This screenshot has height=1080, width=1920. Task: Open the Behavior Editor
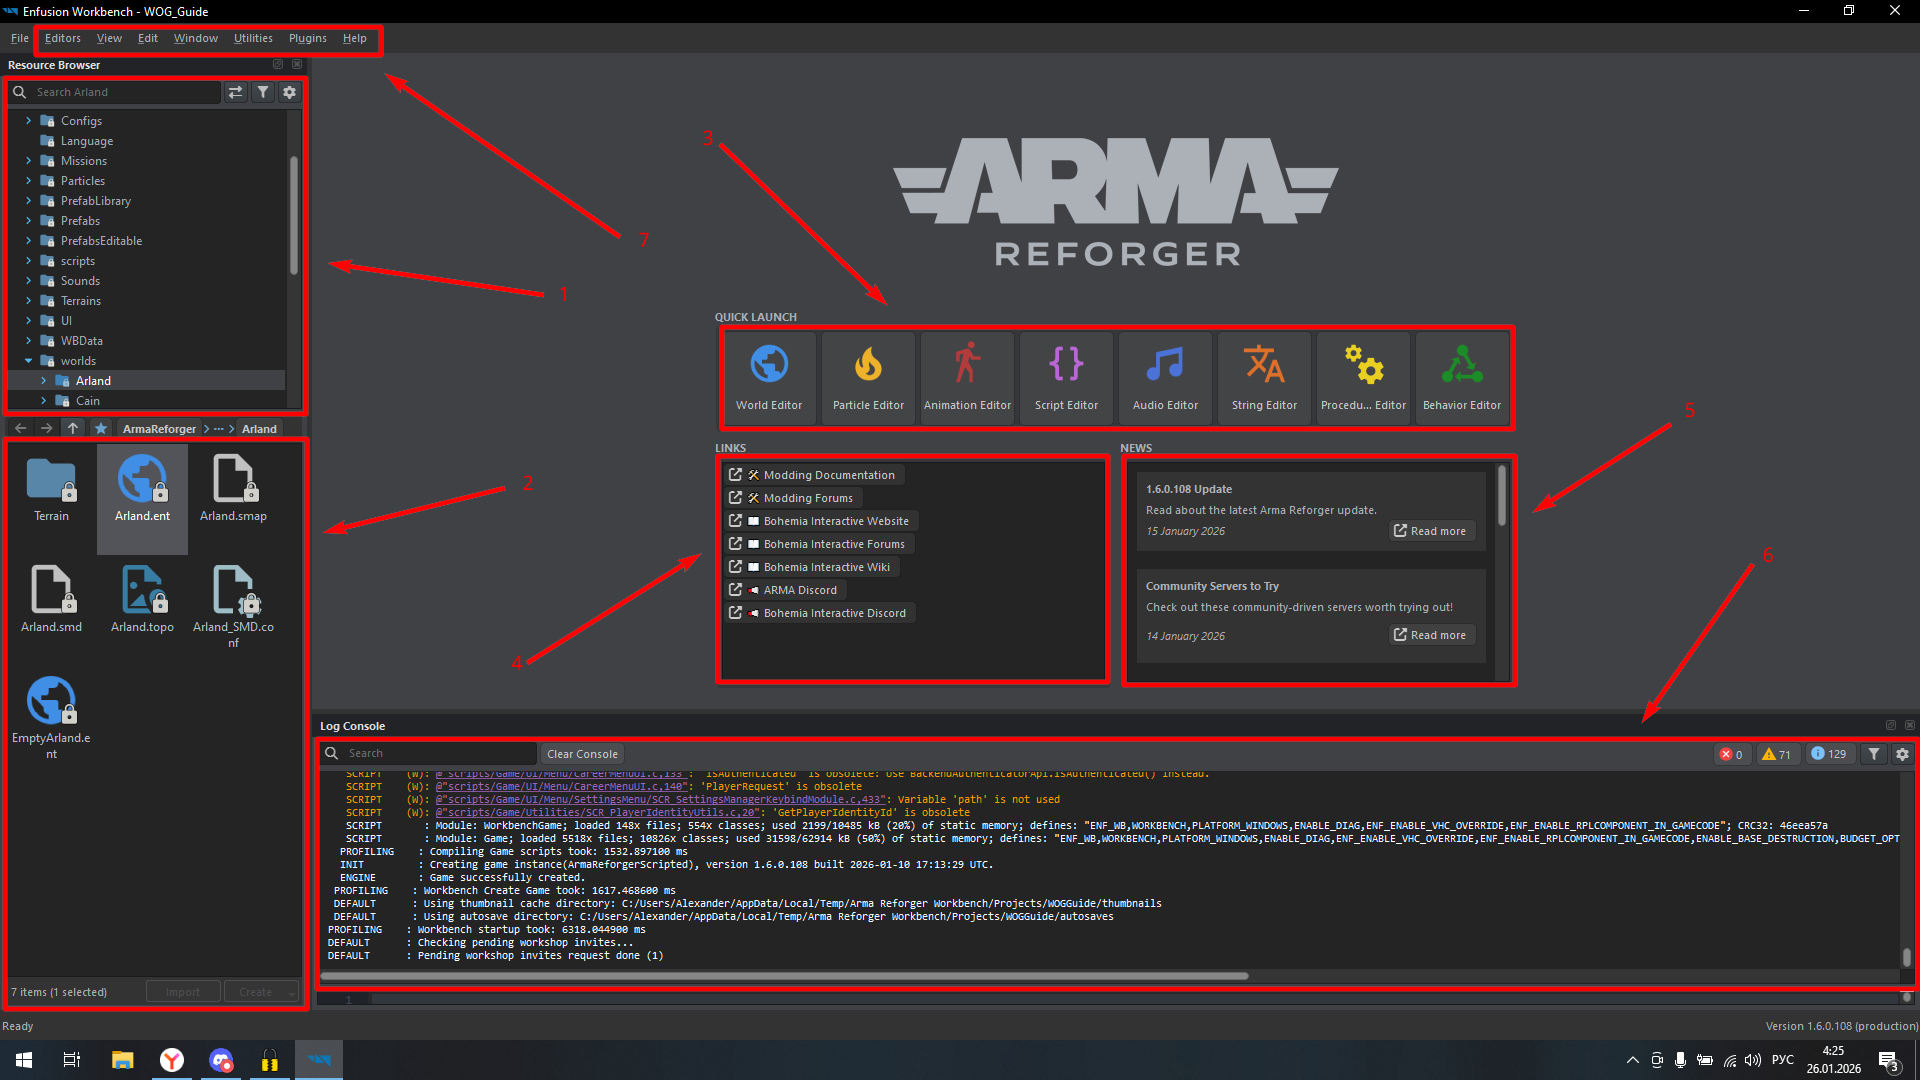click(1462, 378)
